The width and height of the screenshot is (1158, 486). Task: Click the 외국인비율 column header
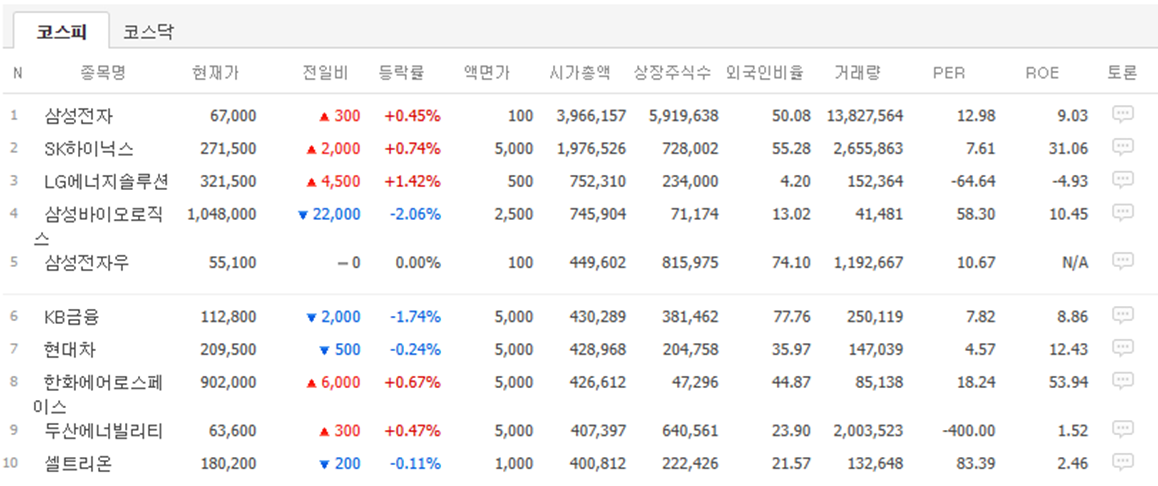coord(765,73)
